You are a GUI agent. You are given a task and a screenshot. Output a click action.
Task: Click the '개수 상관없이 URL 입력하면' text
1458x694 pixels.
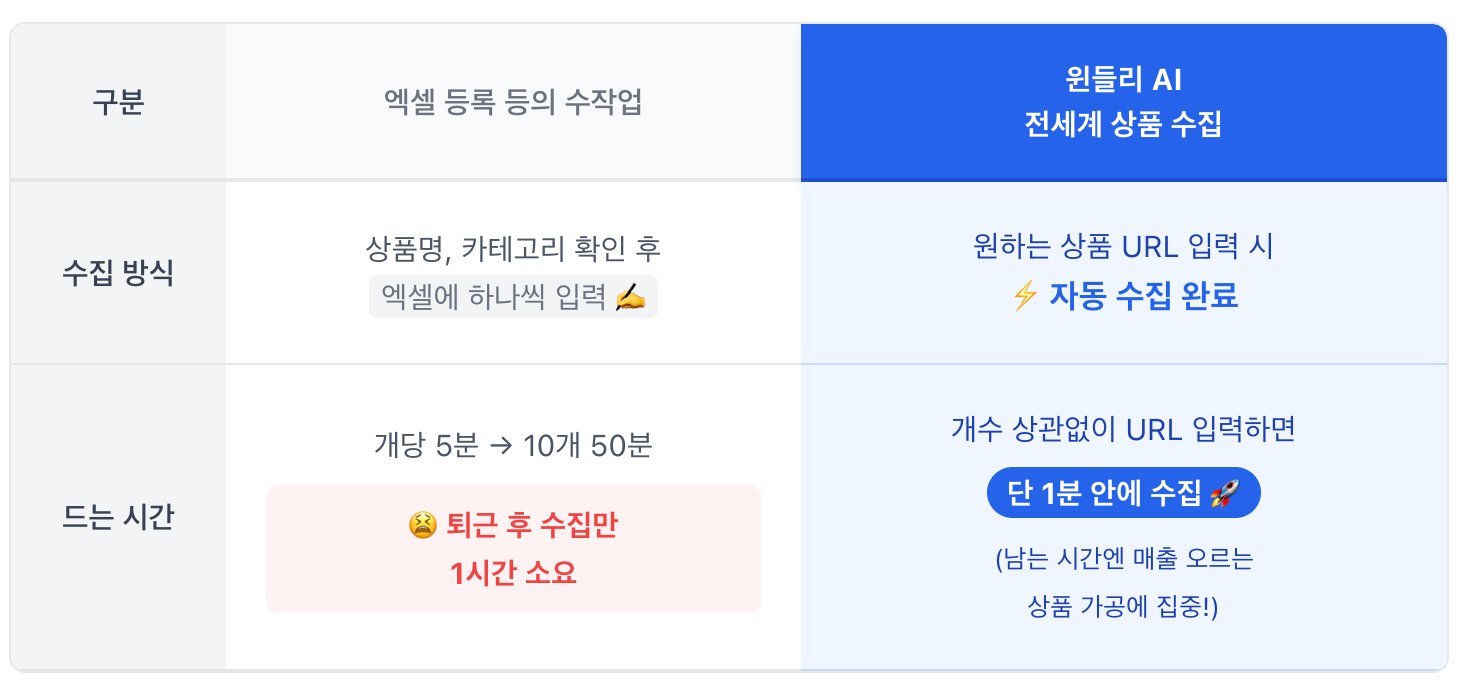(x=1124, y=430)
